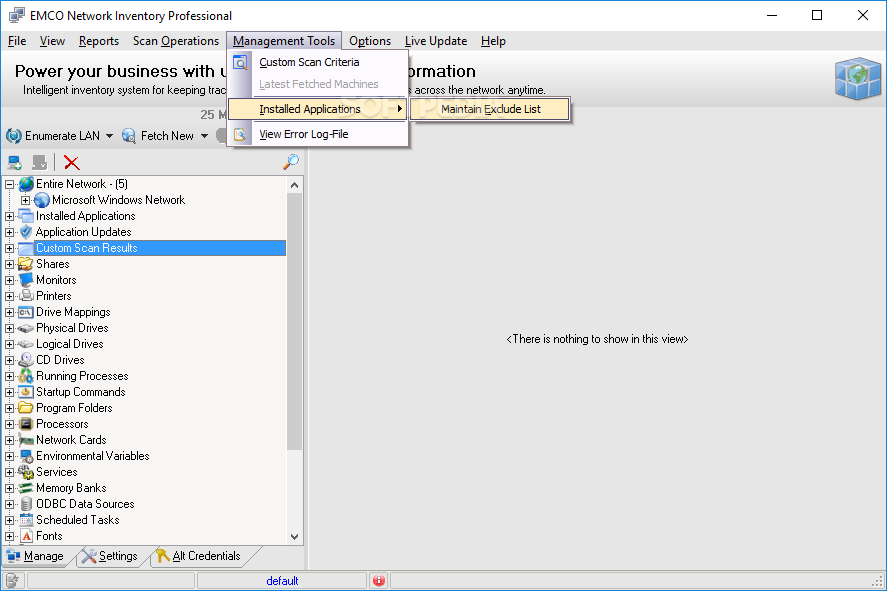
Task: Switch to the Manage tab
Action: 36,556
